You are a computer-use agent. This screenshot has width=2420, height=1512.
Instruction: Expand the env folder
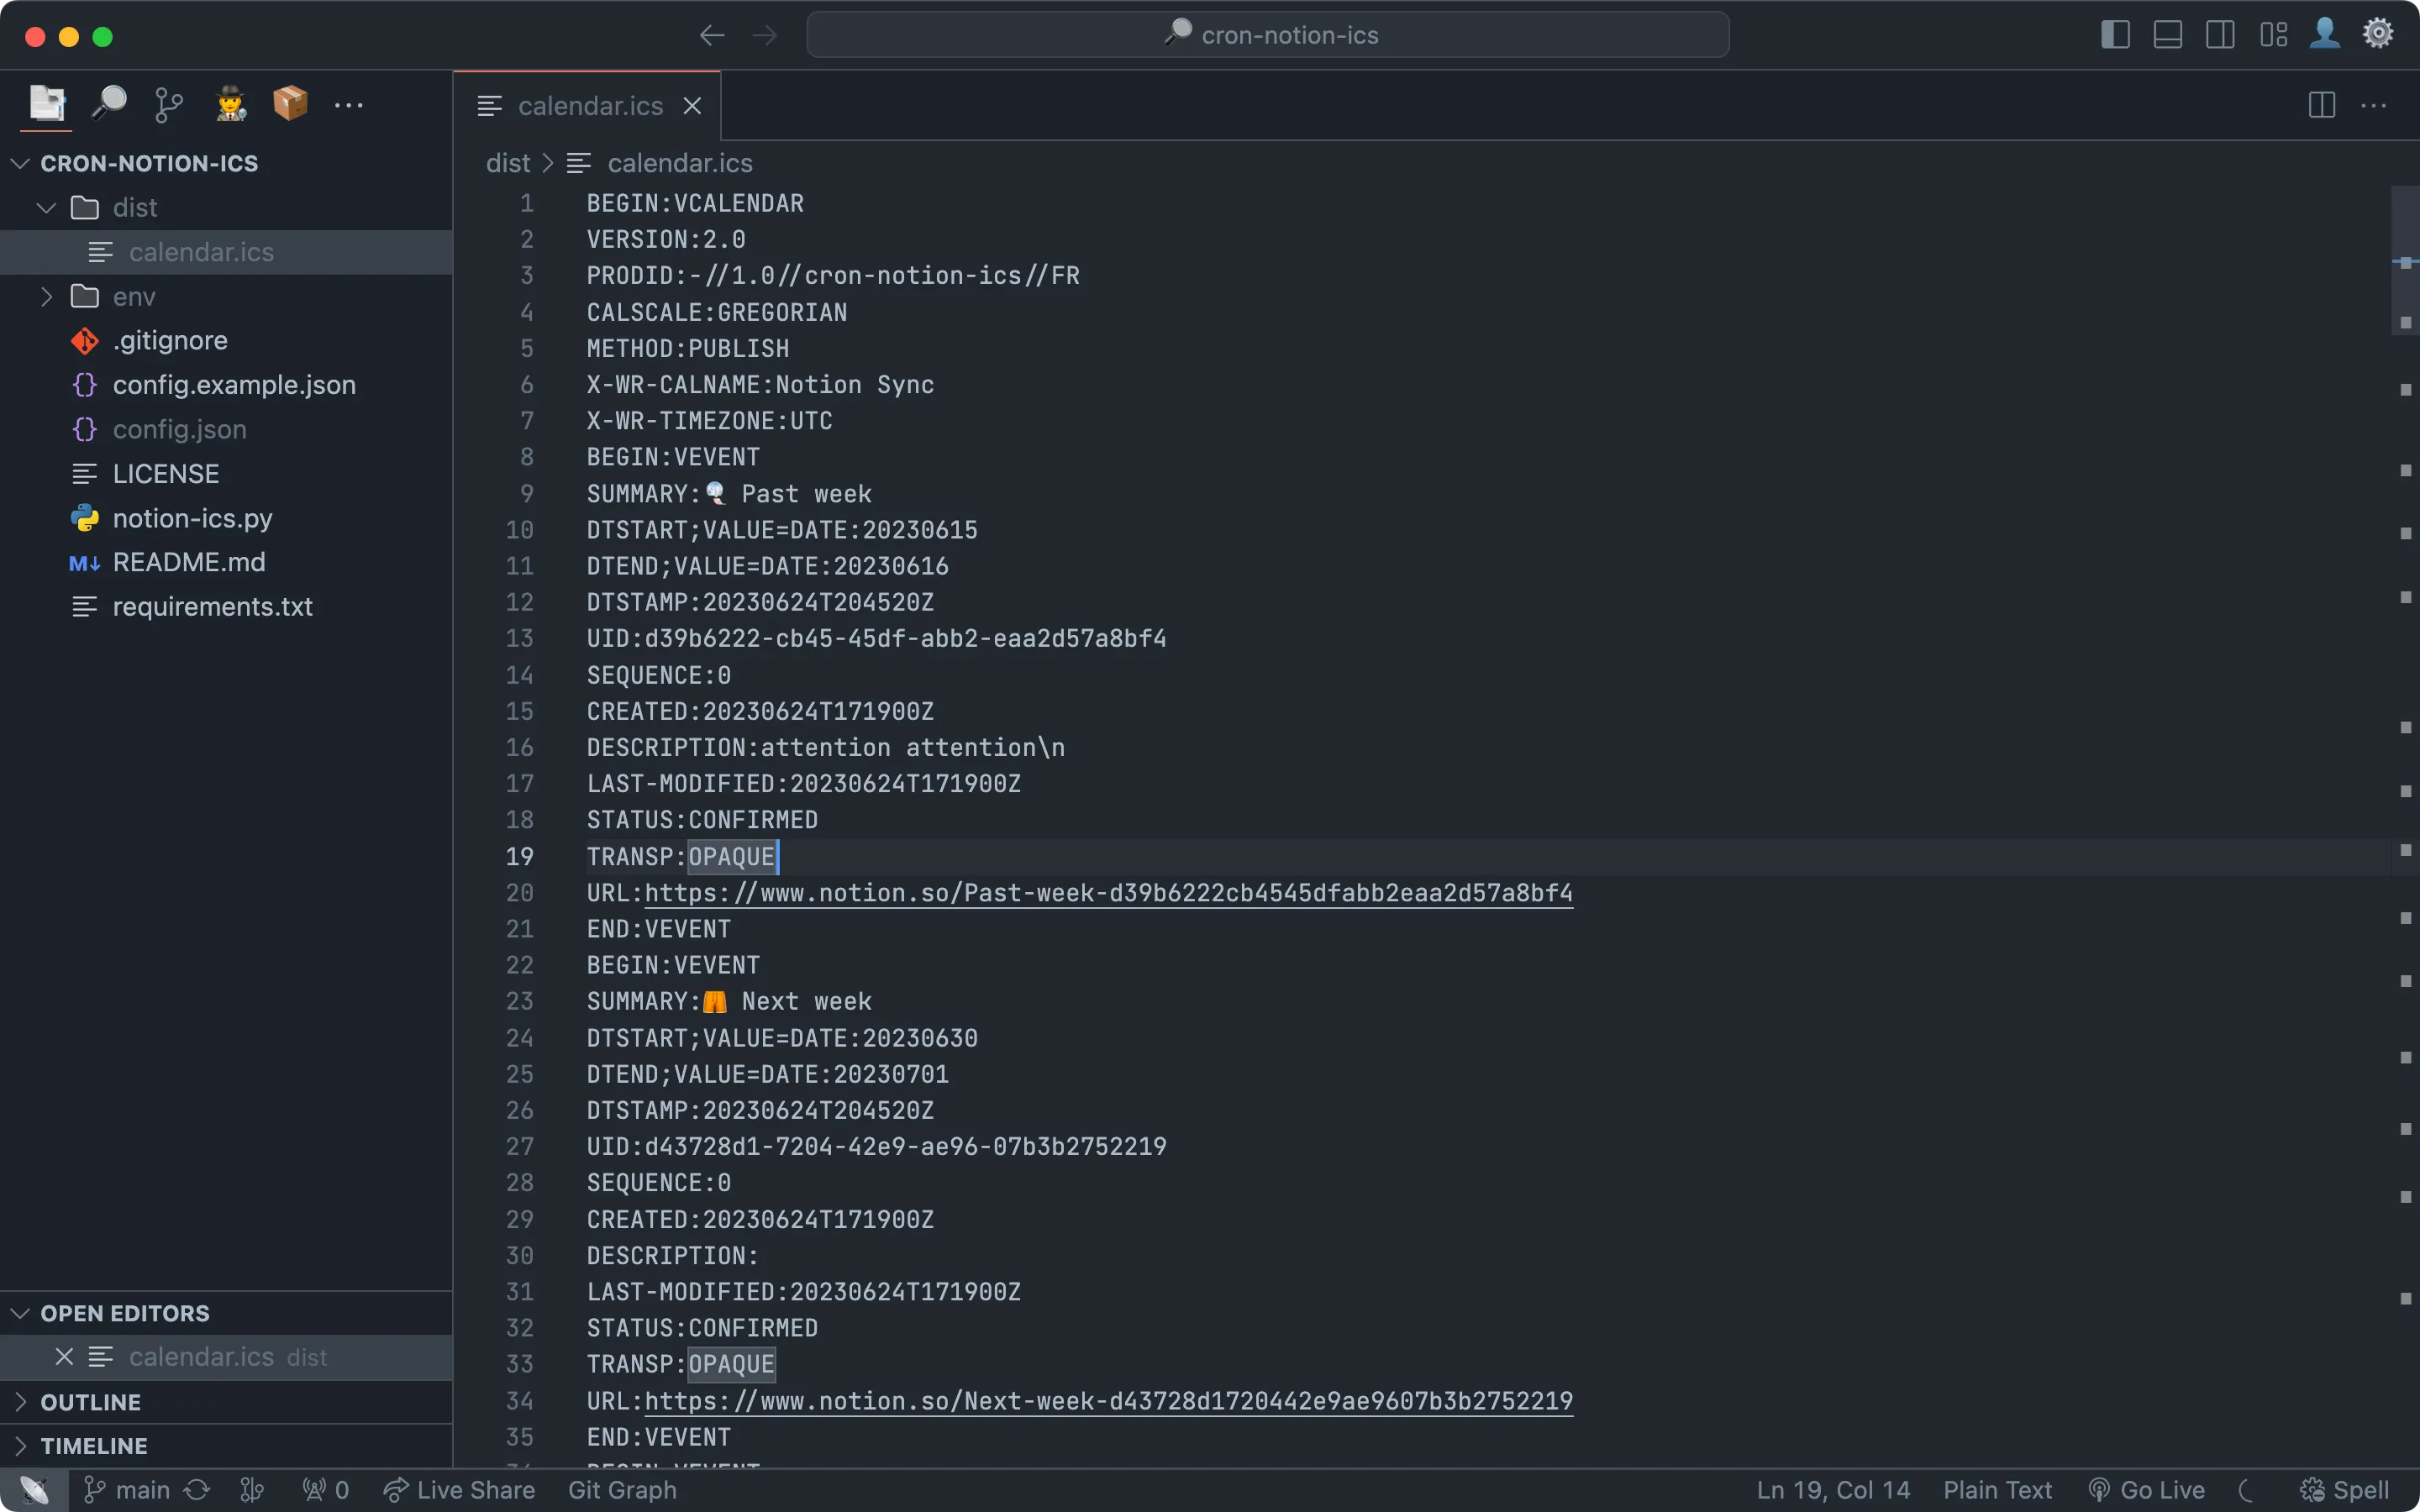pos(226,297)
